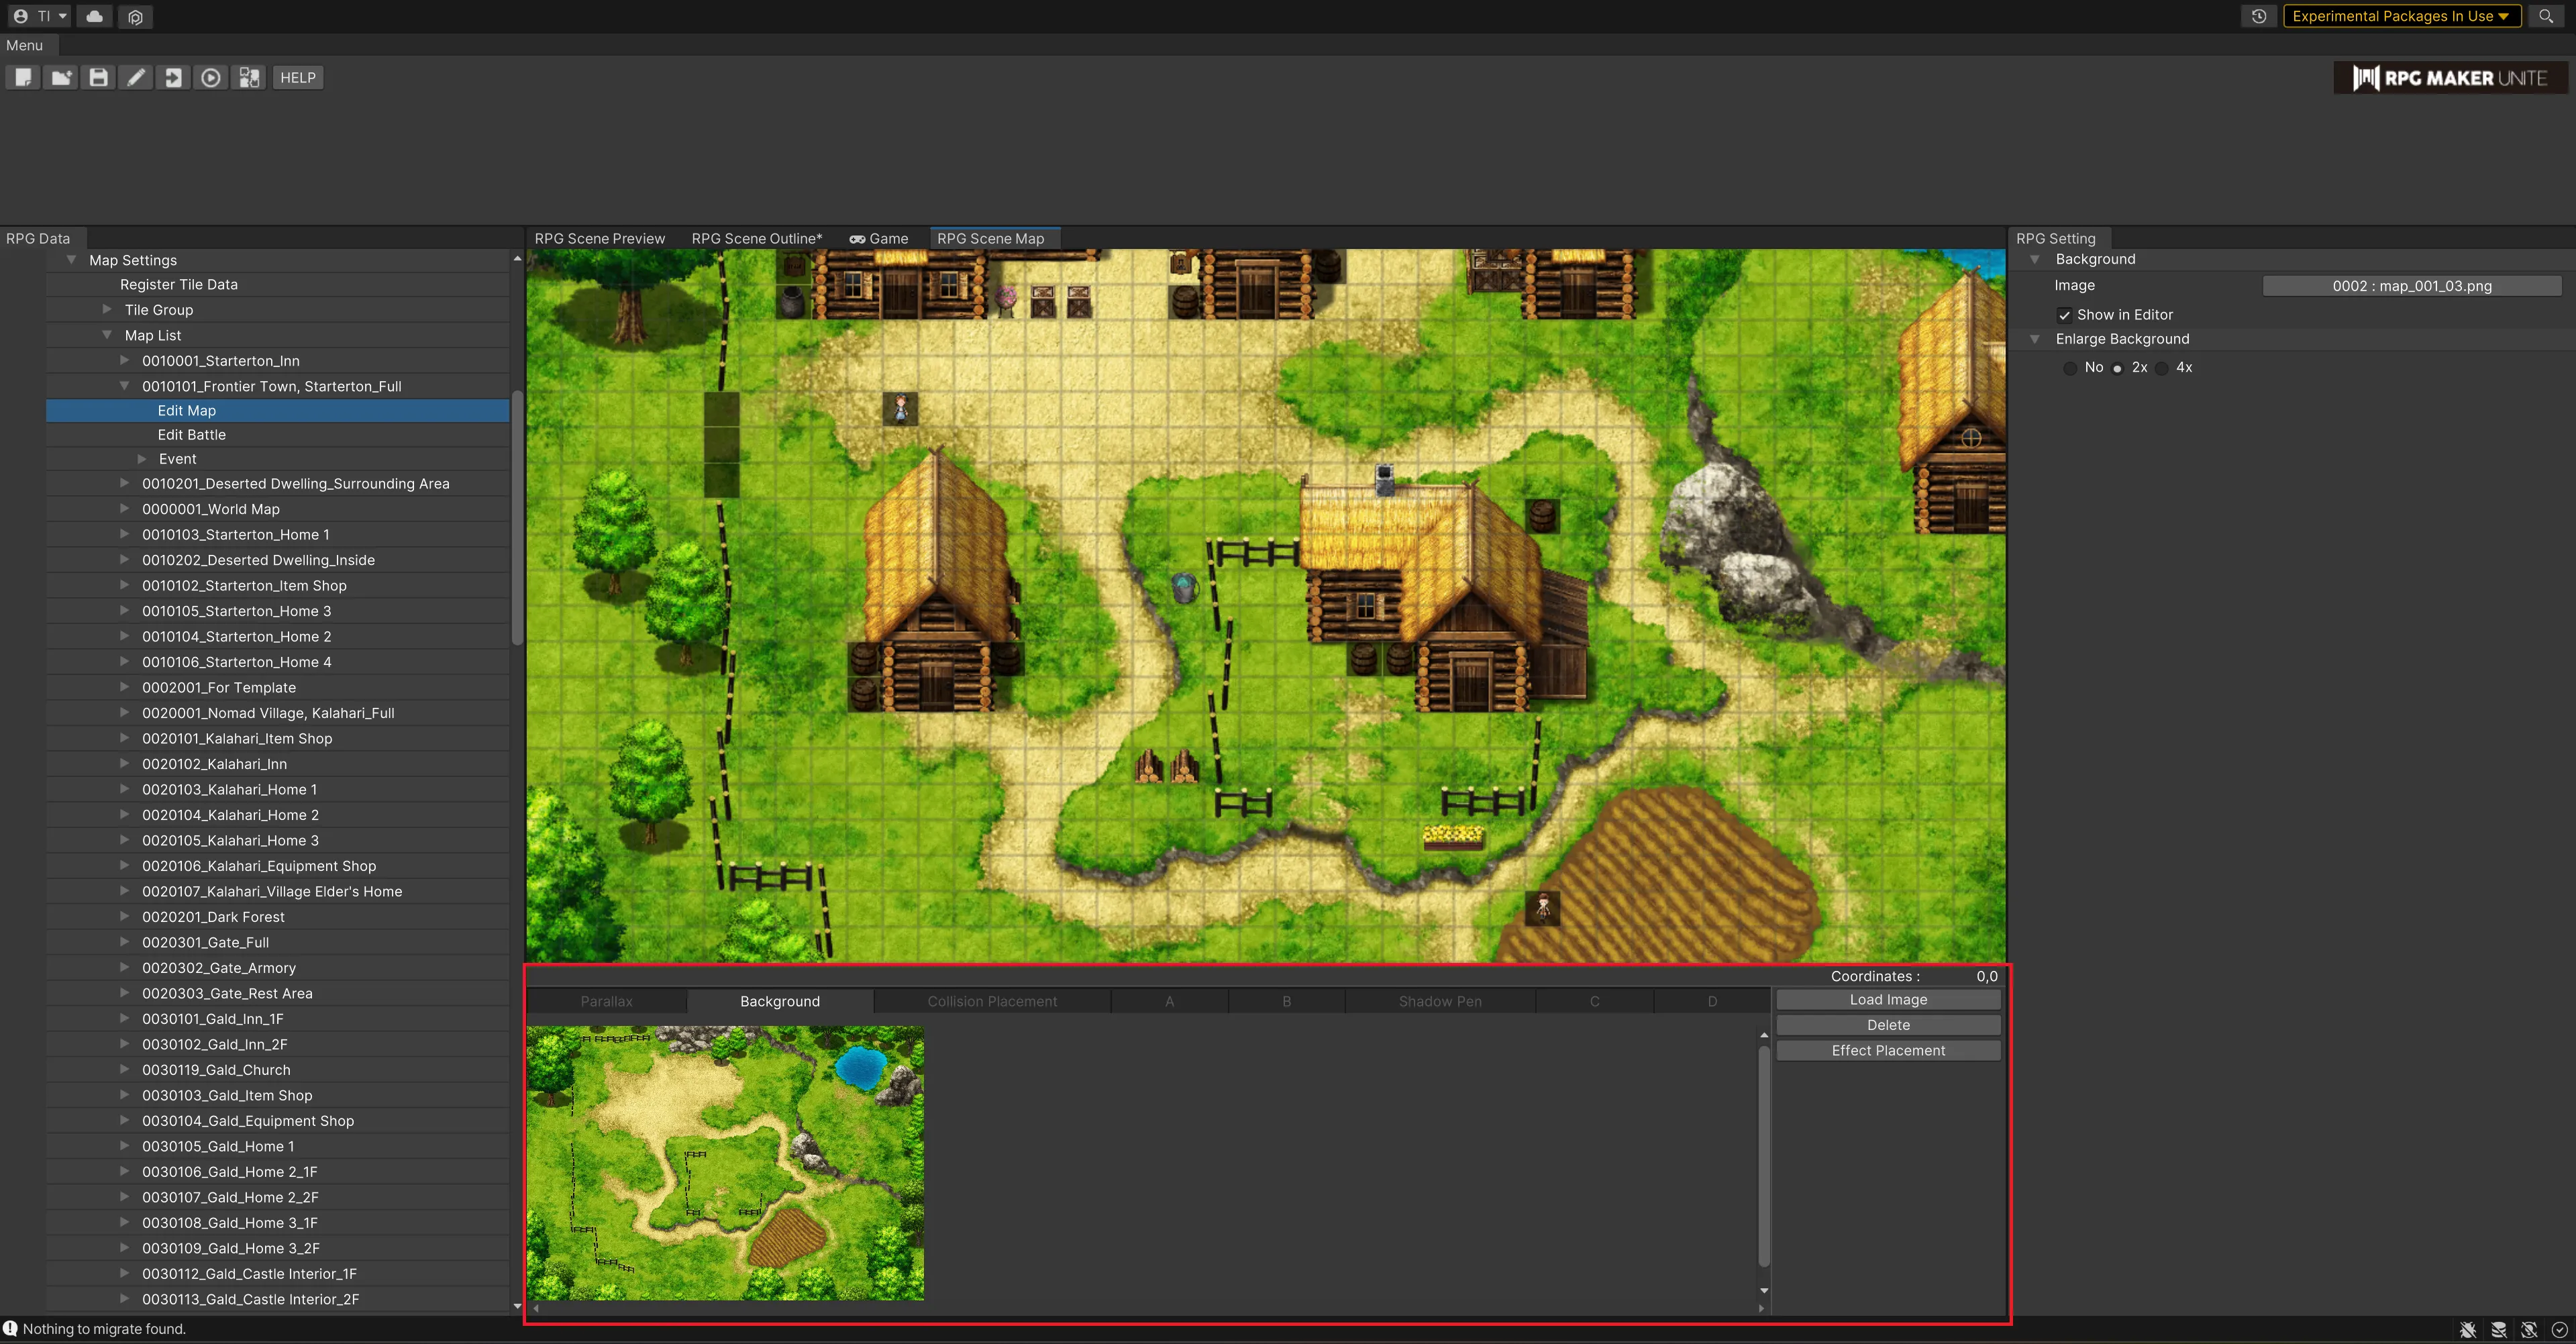Select the 4x enlarge background option
The height and width of the screenshot is (1344, 2576).
2163,368
